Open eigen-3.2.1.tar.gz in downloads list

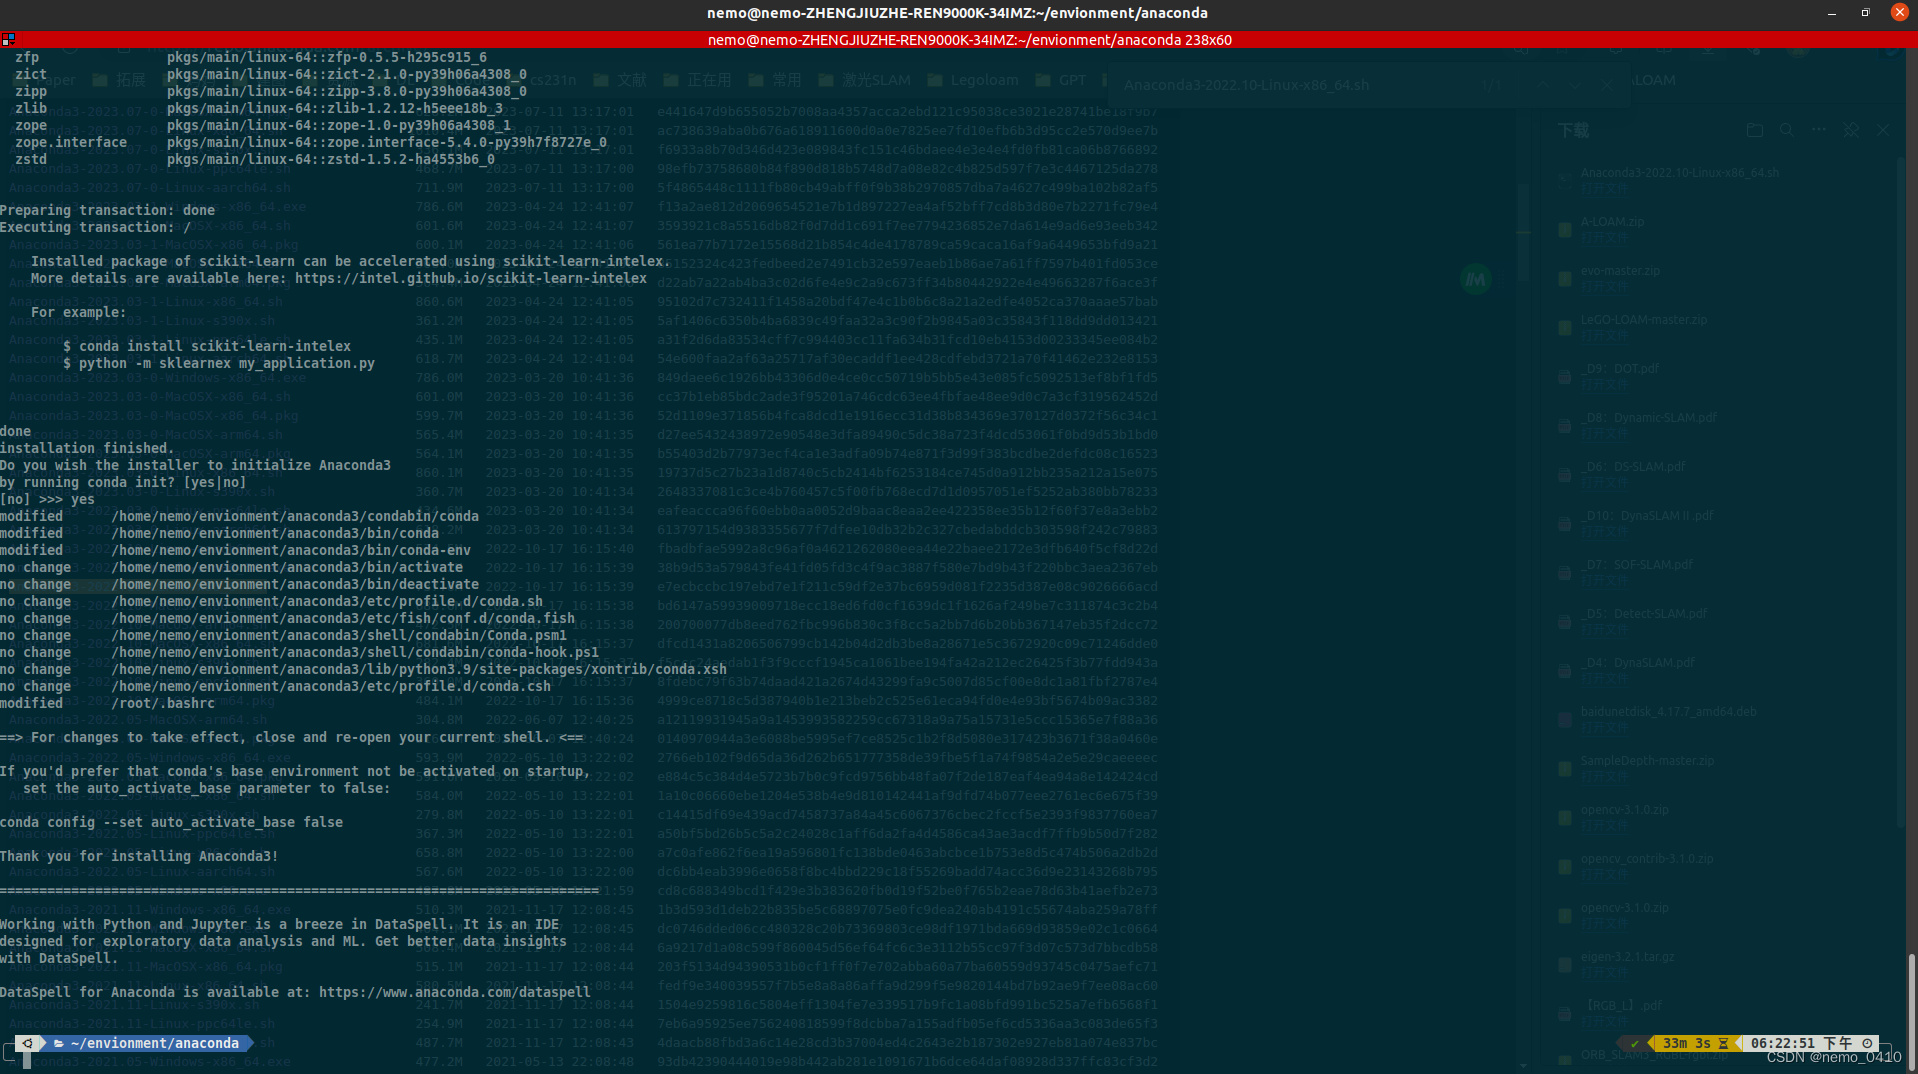[1627, 957]
